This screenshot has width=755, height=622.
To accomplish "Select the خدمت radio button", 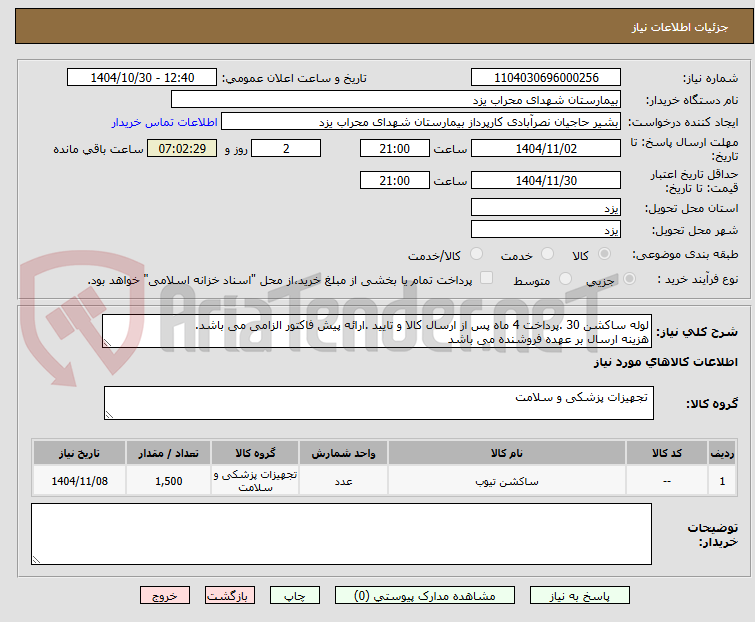I will click(x=547, y=254).
